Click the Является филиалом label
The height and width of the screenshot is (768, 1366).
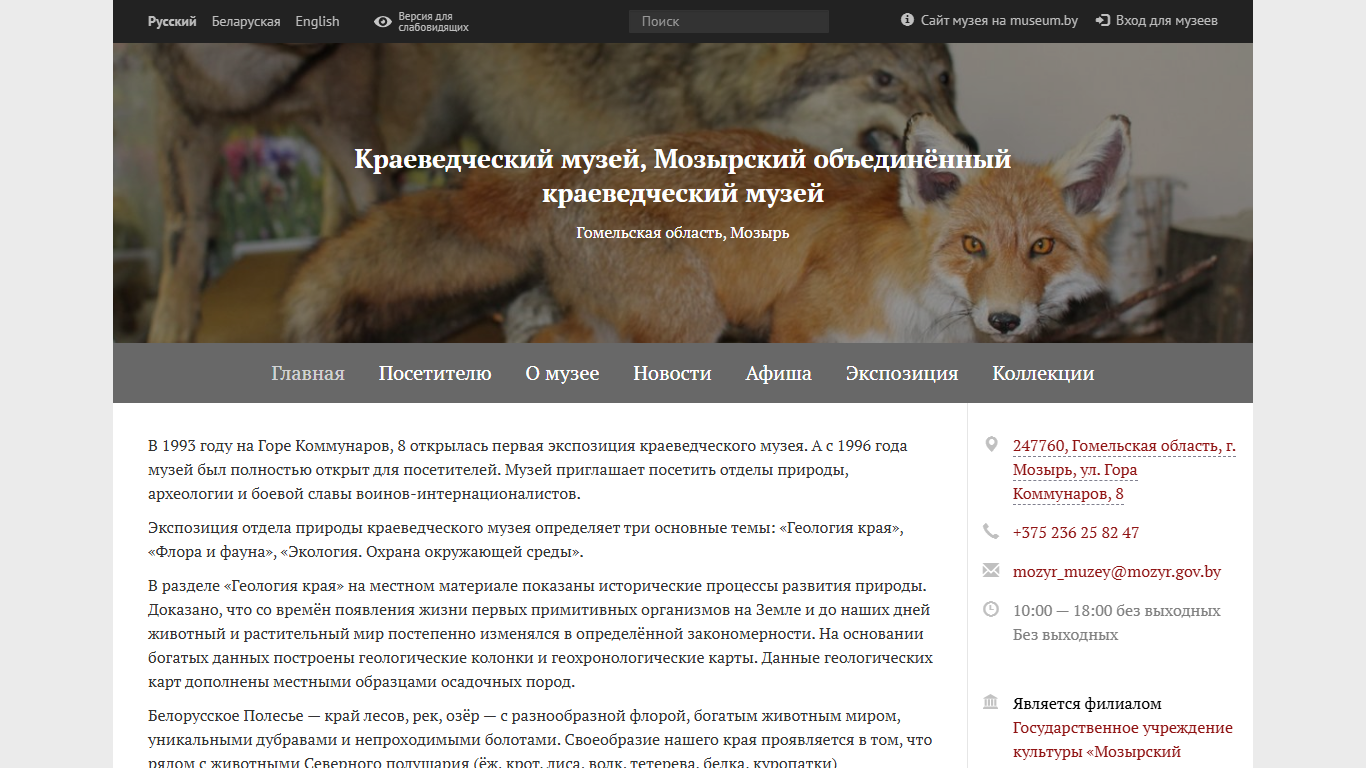(1087, 704)
